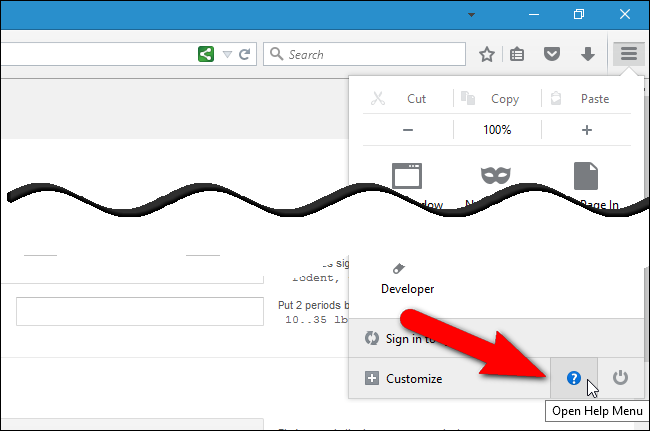Minimize the Firefox window
The width and height of the screenshot is (650, 431).
click(534, 15)
